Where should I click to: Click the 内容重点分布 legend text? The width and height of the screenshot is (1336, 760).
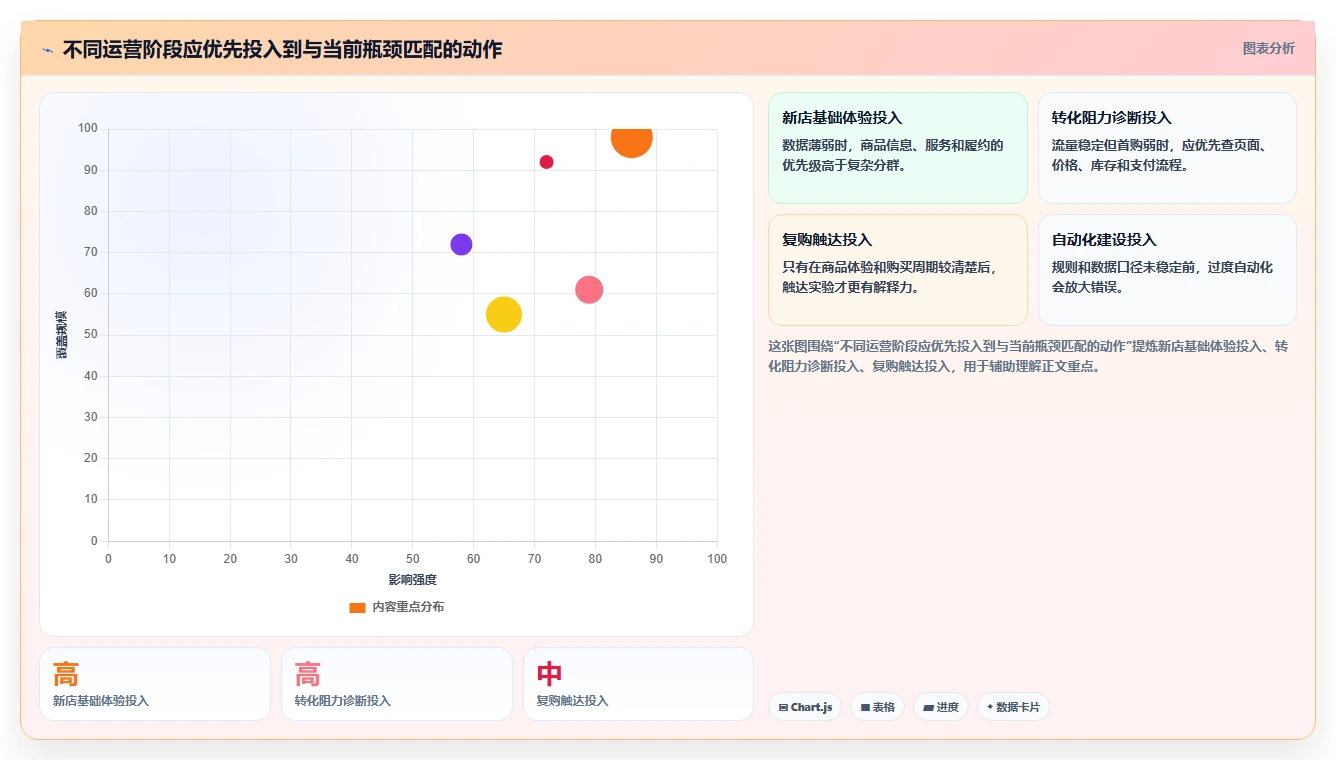point(408,607)
